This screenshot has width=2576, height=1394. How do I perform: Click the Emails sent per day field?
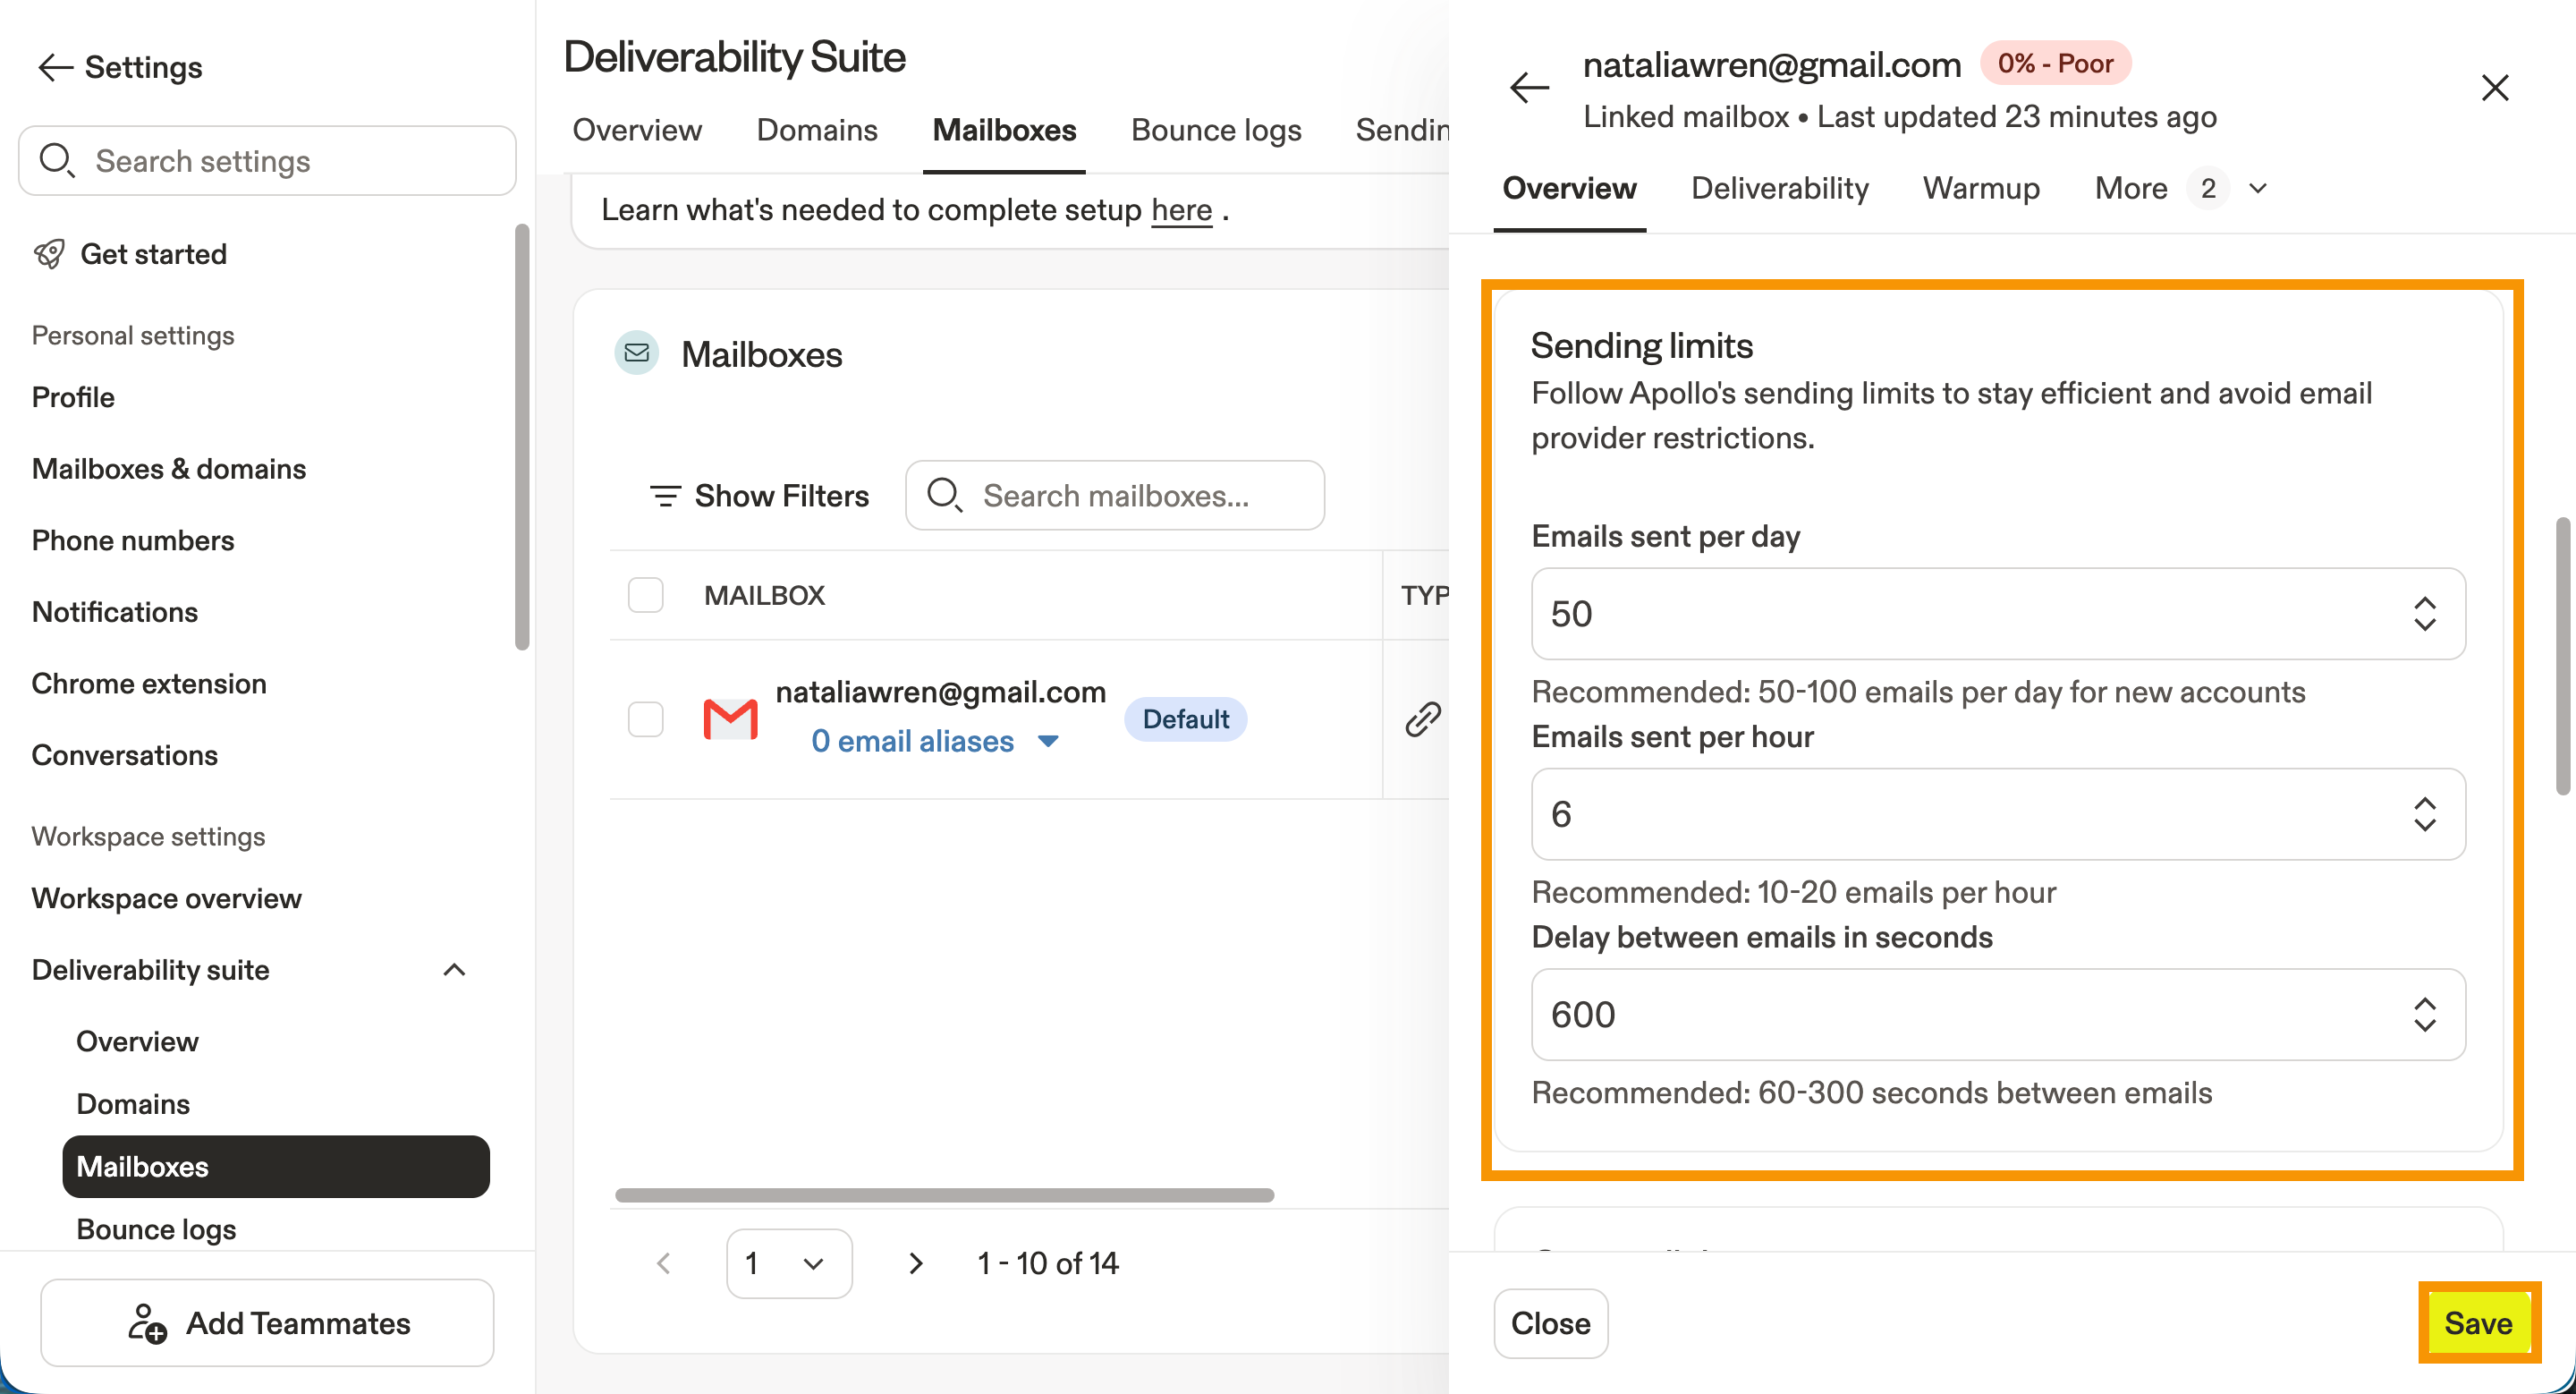[x=1998, y=613]
